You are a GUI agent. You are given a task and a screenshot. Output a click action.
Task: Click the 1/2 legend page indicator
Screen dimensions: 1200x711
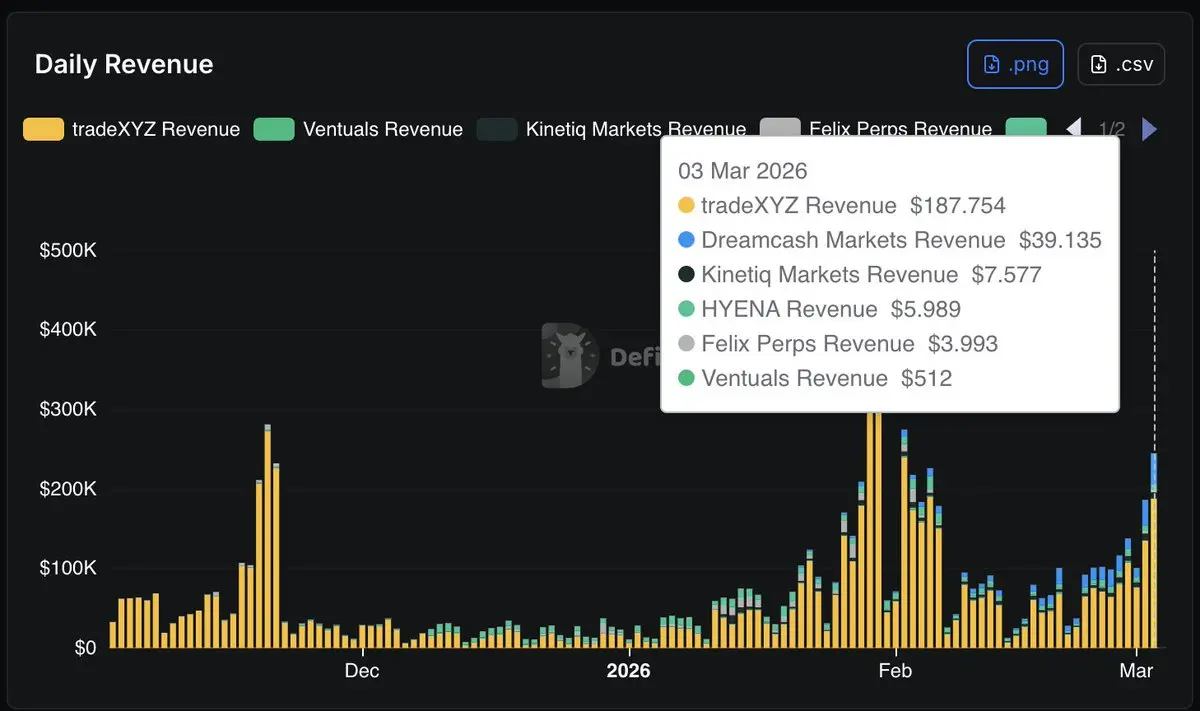(1111, 129)
